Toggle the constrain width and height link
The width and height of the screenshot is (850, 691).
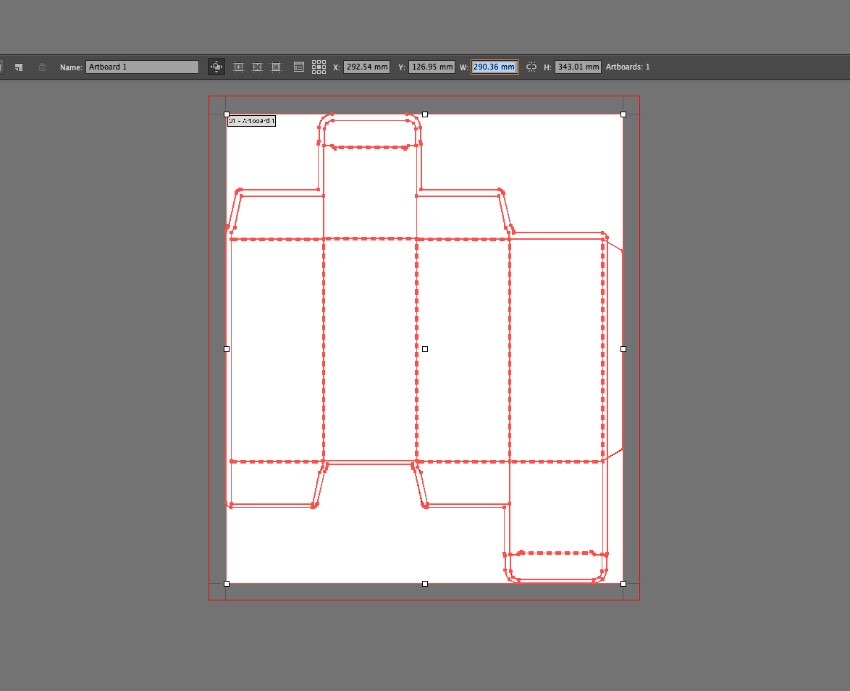(x=531, y=67)
